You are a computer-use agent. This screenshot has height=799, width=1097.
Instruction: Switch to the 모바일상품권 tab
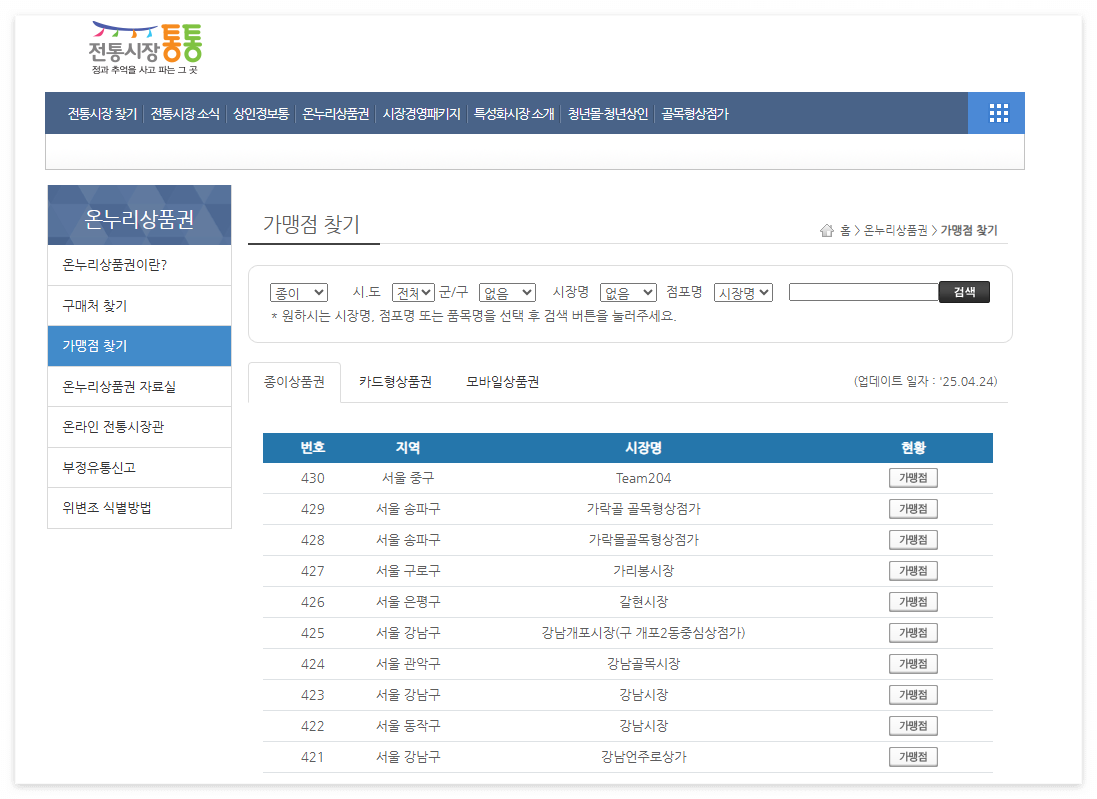pos(502,382)
